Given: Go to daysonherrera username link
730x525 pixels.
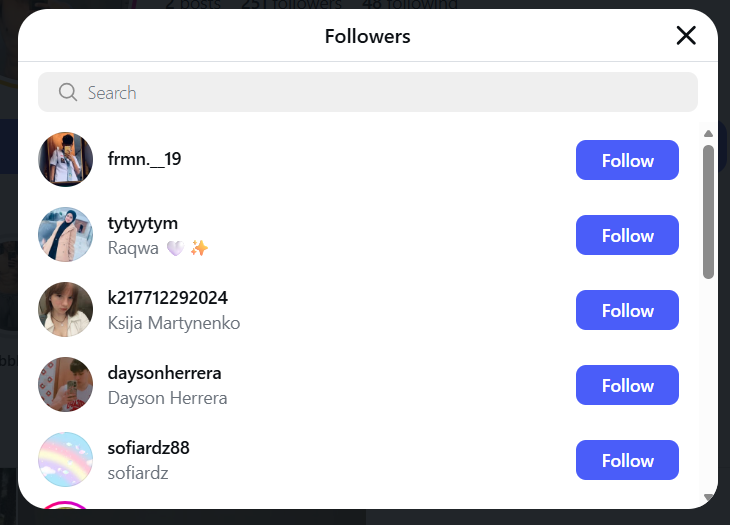Looking at the screenshot, I should [165, 373].
